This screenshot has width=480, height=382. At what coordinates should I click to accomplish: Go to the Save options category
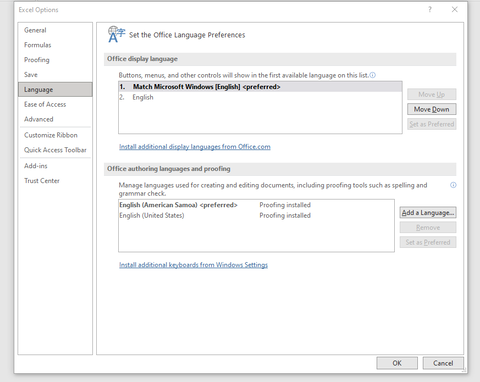55,75
